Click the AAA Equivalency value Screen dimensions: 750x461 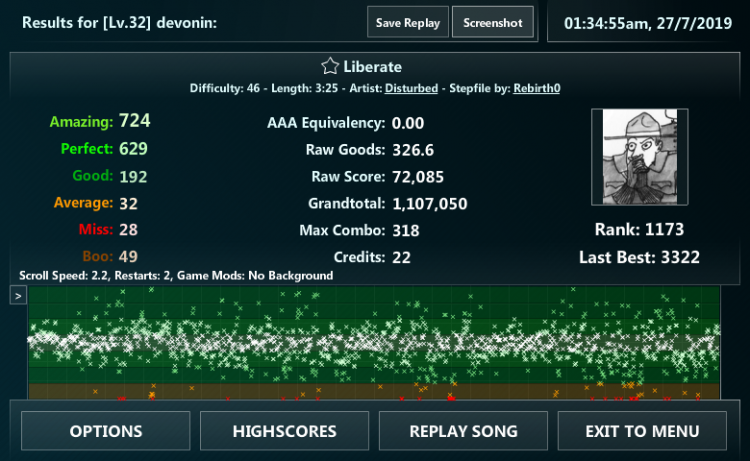click(408, 123)
